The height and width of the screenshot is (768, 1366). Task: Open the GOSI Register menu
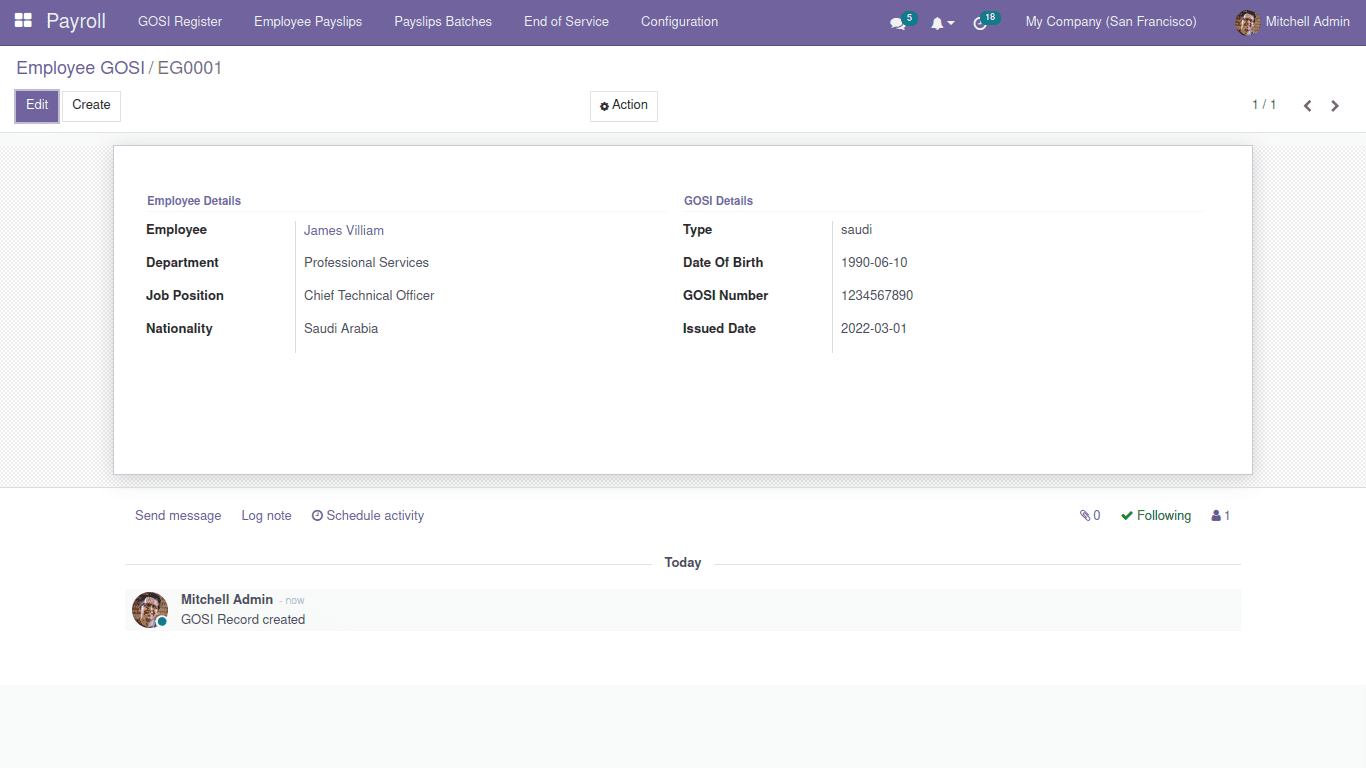point(180,21)
